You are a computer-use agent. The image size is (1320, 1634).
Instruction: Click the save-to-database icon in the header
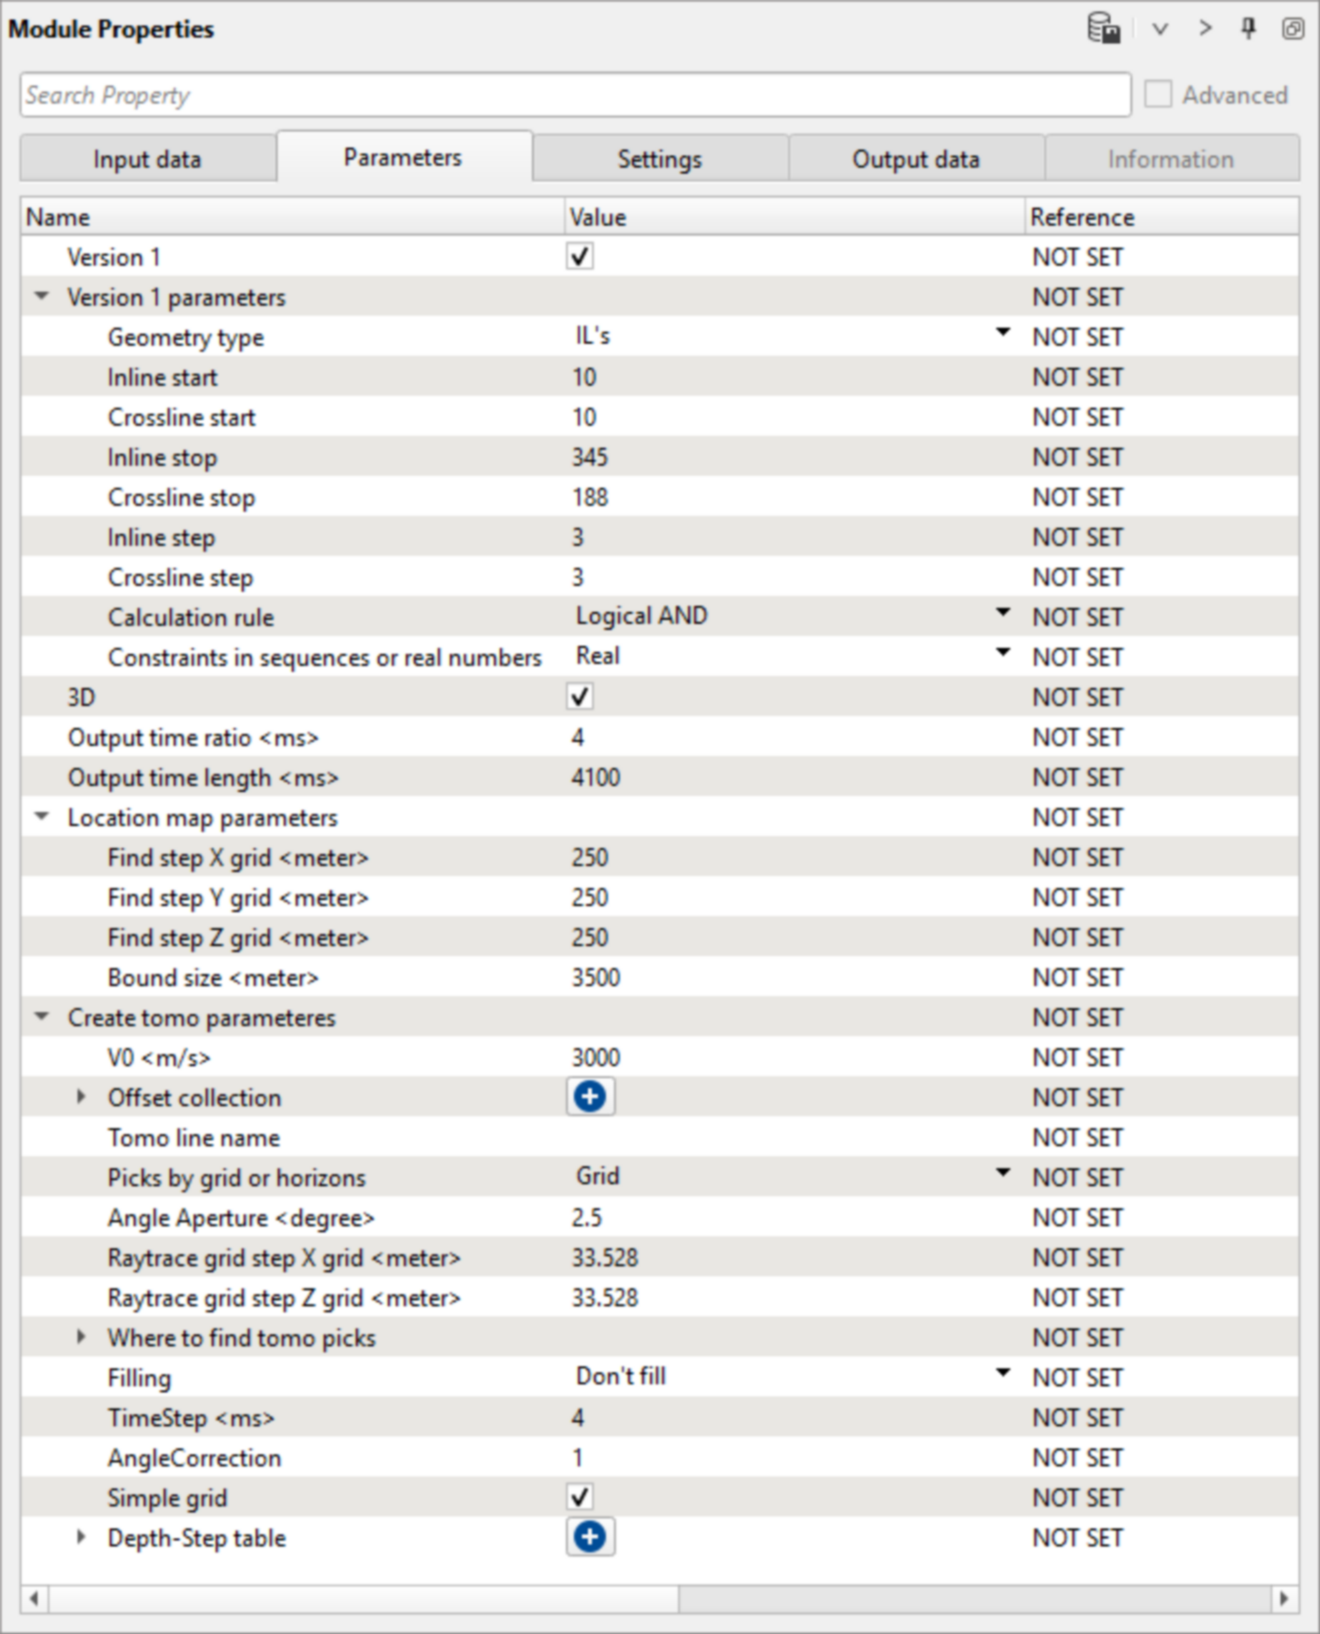[1103, 28]
